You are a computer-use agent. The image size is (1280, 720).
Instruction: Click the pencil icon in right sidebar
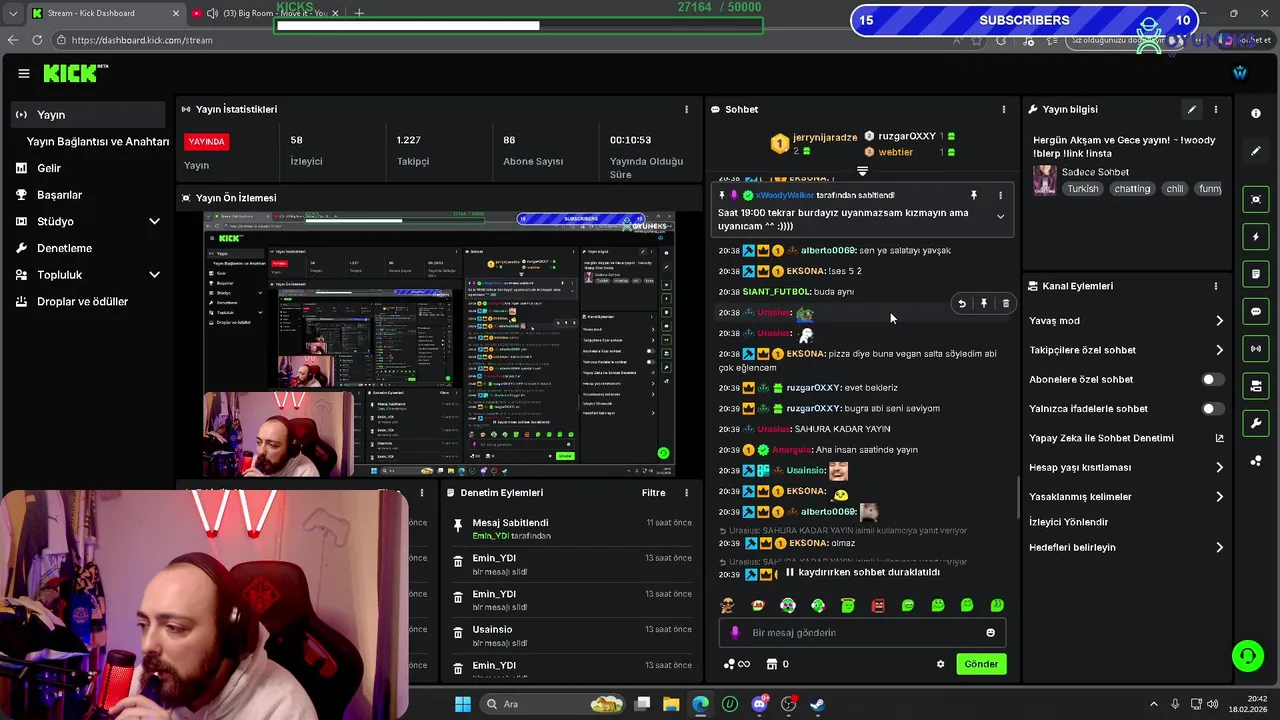(1256, 151)
